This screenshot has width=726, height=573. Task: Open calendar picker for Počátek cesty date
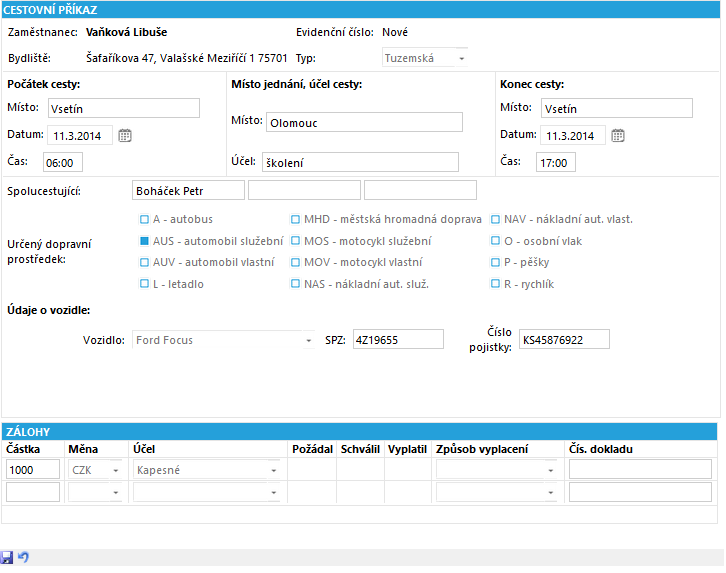125,136
